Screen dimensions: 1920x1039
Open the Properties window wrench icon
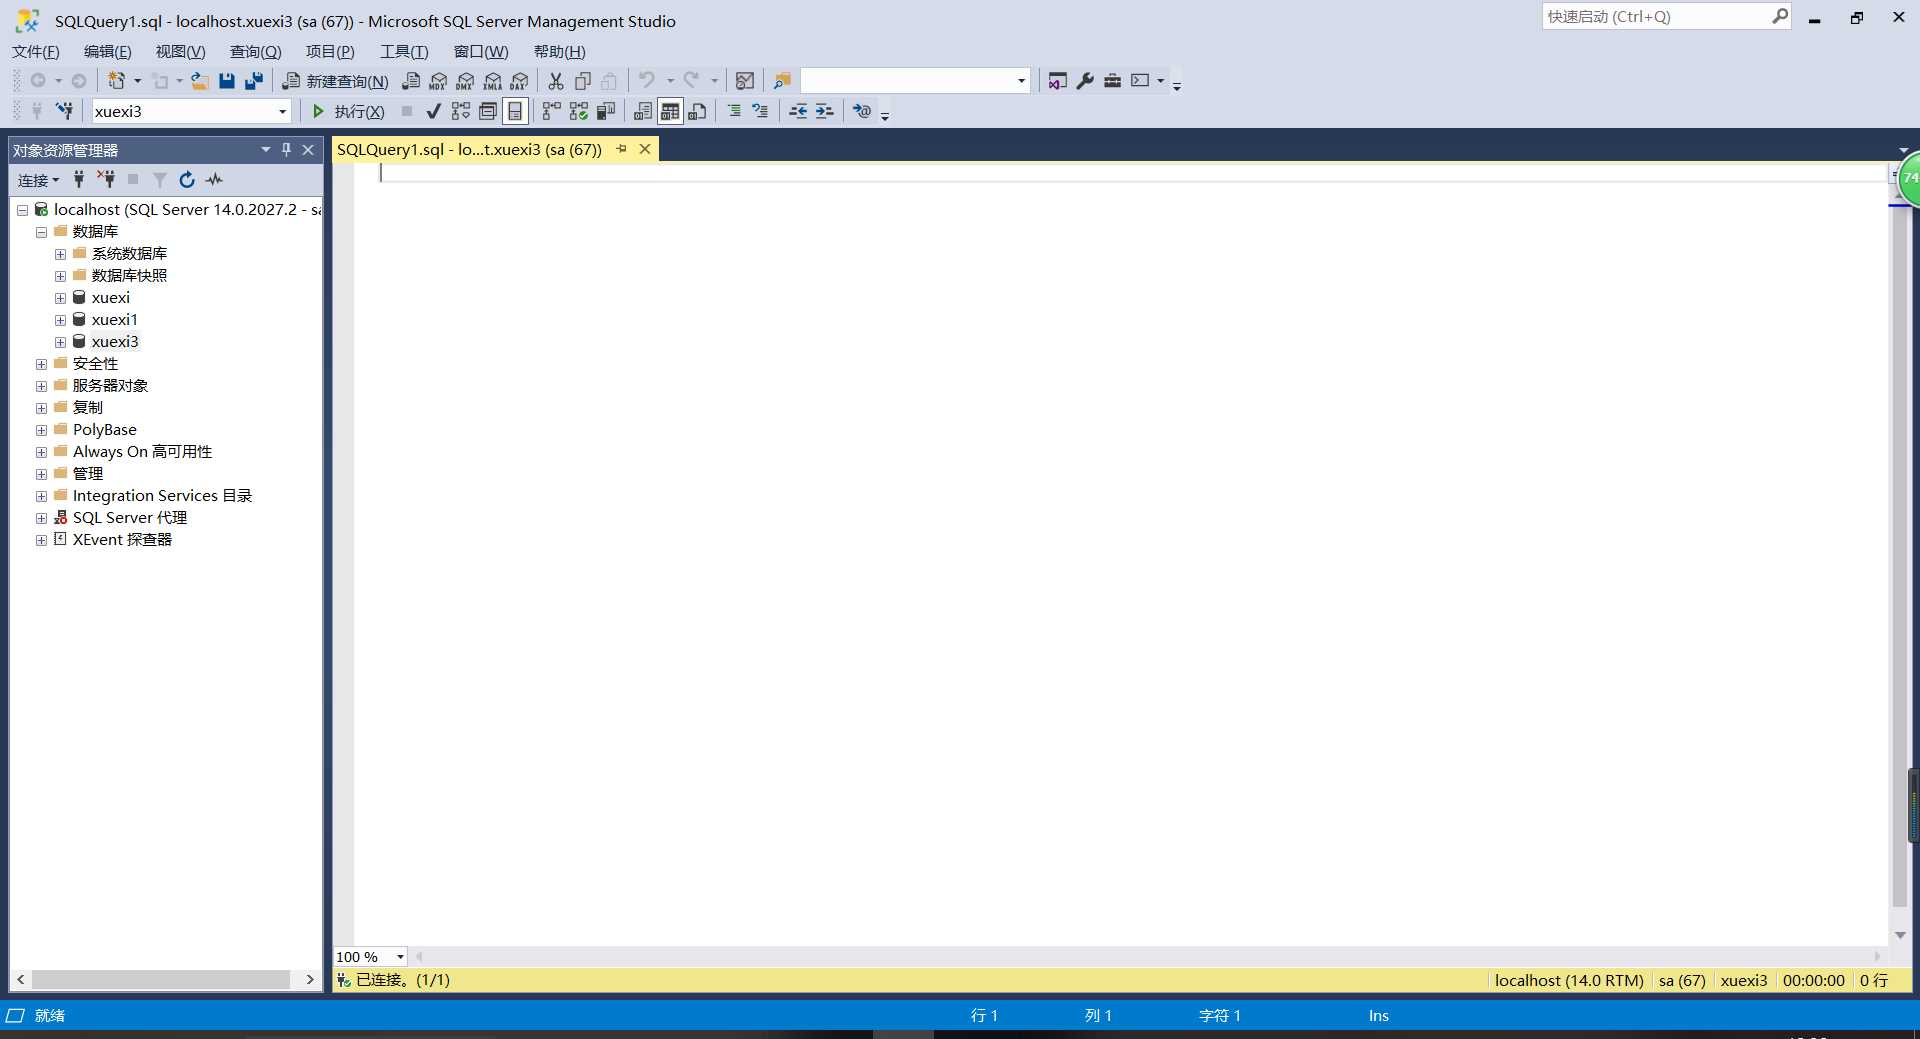pos(1085,81)
